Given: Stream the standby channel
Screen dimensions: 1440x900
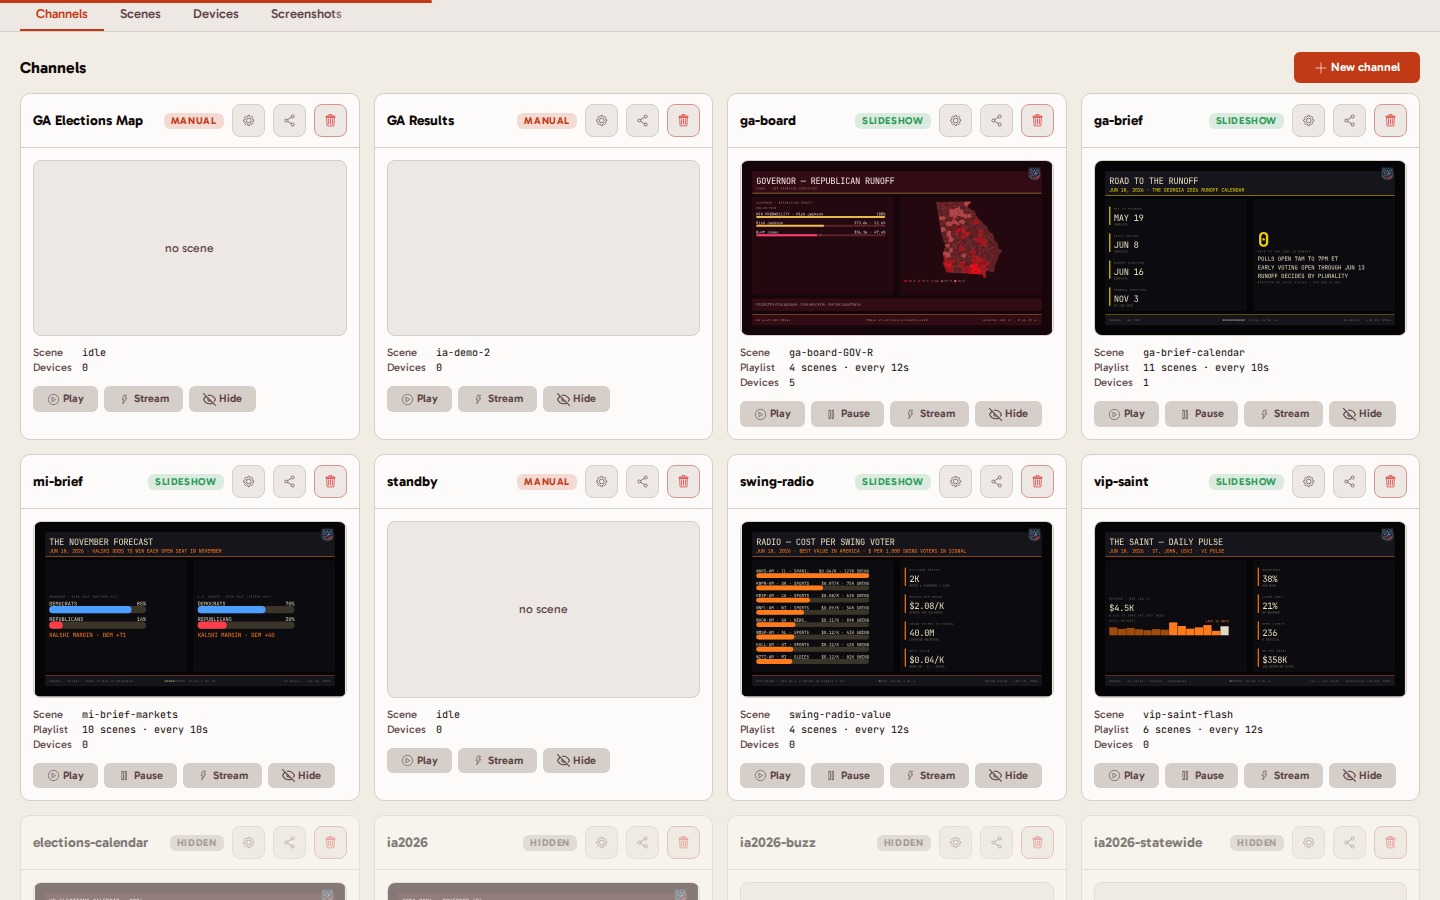Looking at the screenshot, I should [x=497, y=761].
